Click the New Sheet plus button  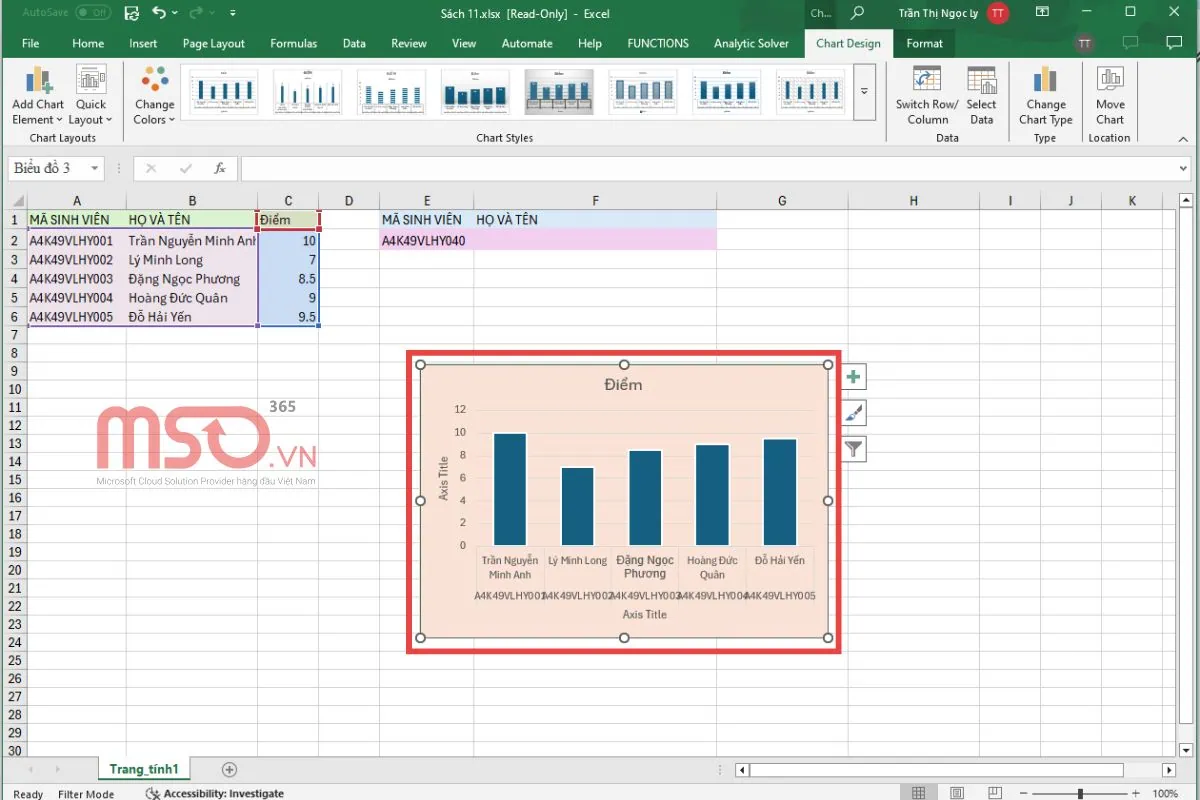(228, 768)
